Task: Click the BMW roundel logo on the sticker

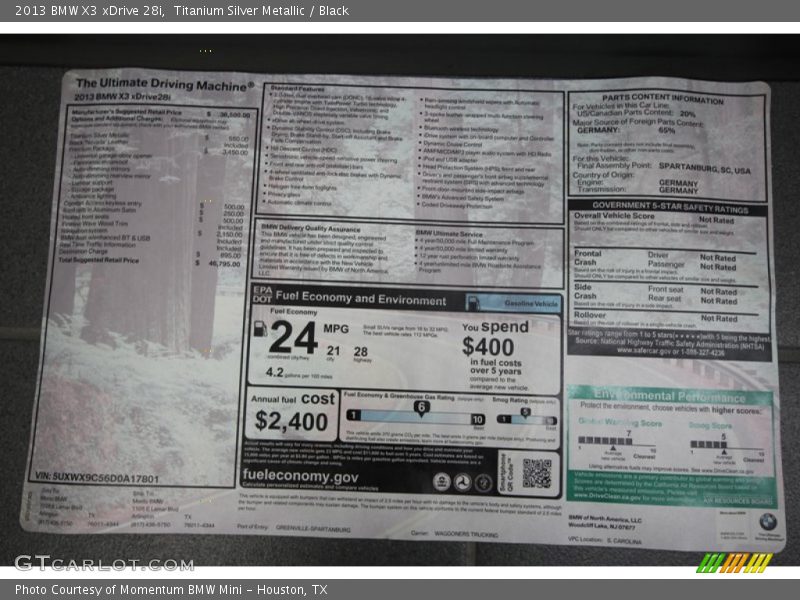Action: coord(767,521)
